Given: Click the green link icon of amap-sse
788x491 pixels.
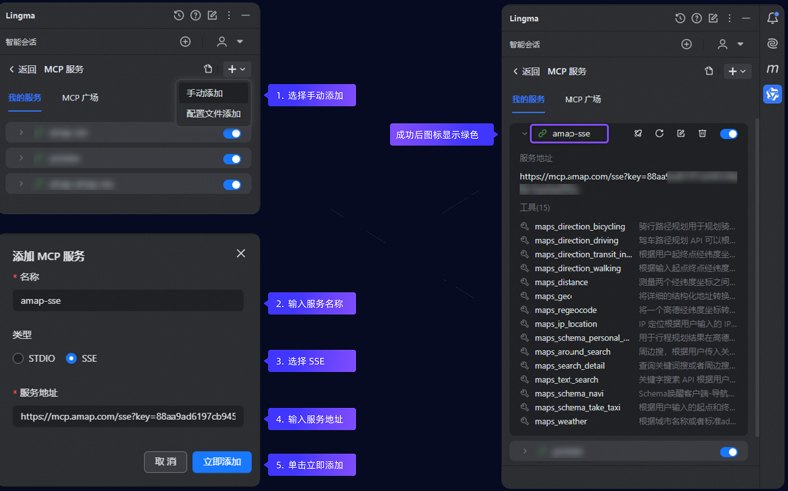Looking at the screenshot, I should 542,134.
